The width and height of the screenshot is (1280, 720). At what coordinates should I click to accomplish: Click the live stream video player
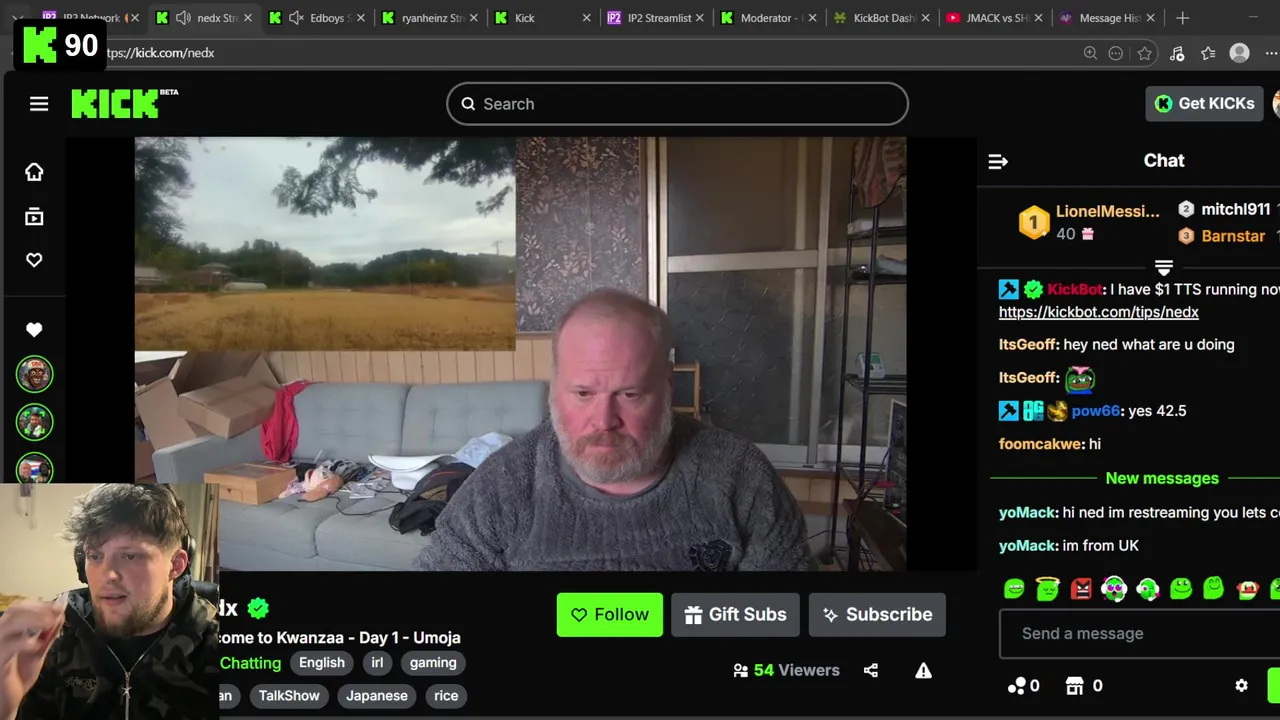[x=520, y=354]
